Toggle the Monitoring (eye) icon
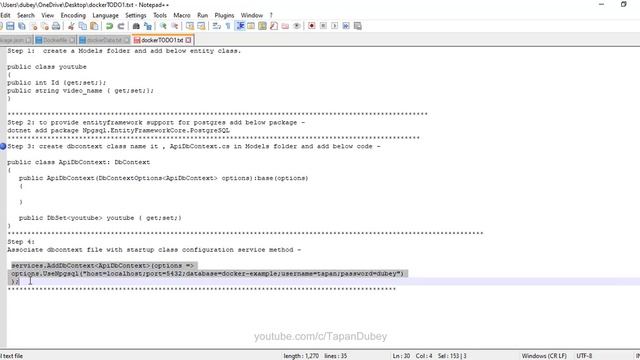The image size is (640, 360). 297,26
